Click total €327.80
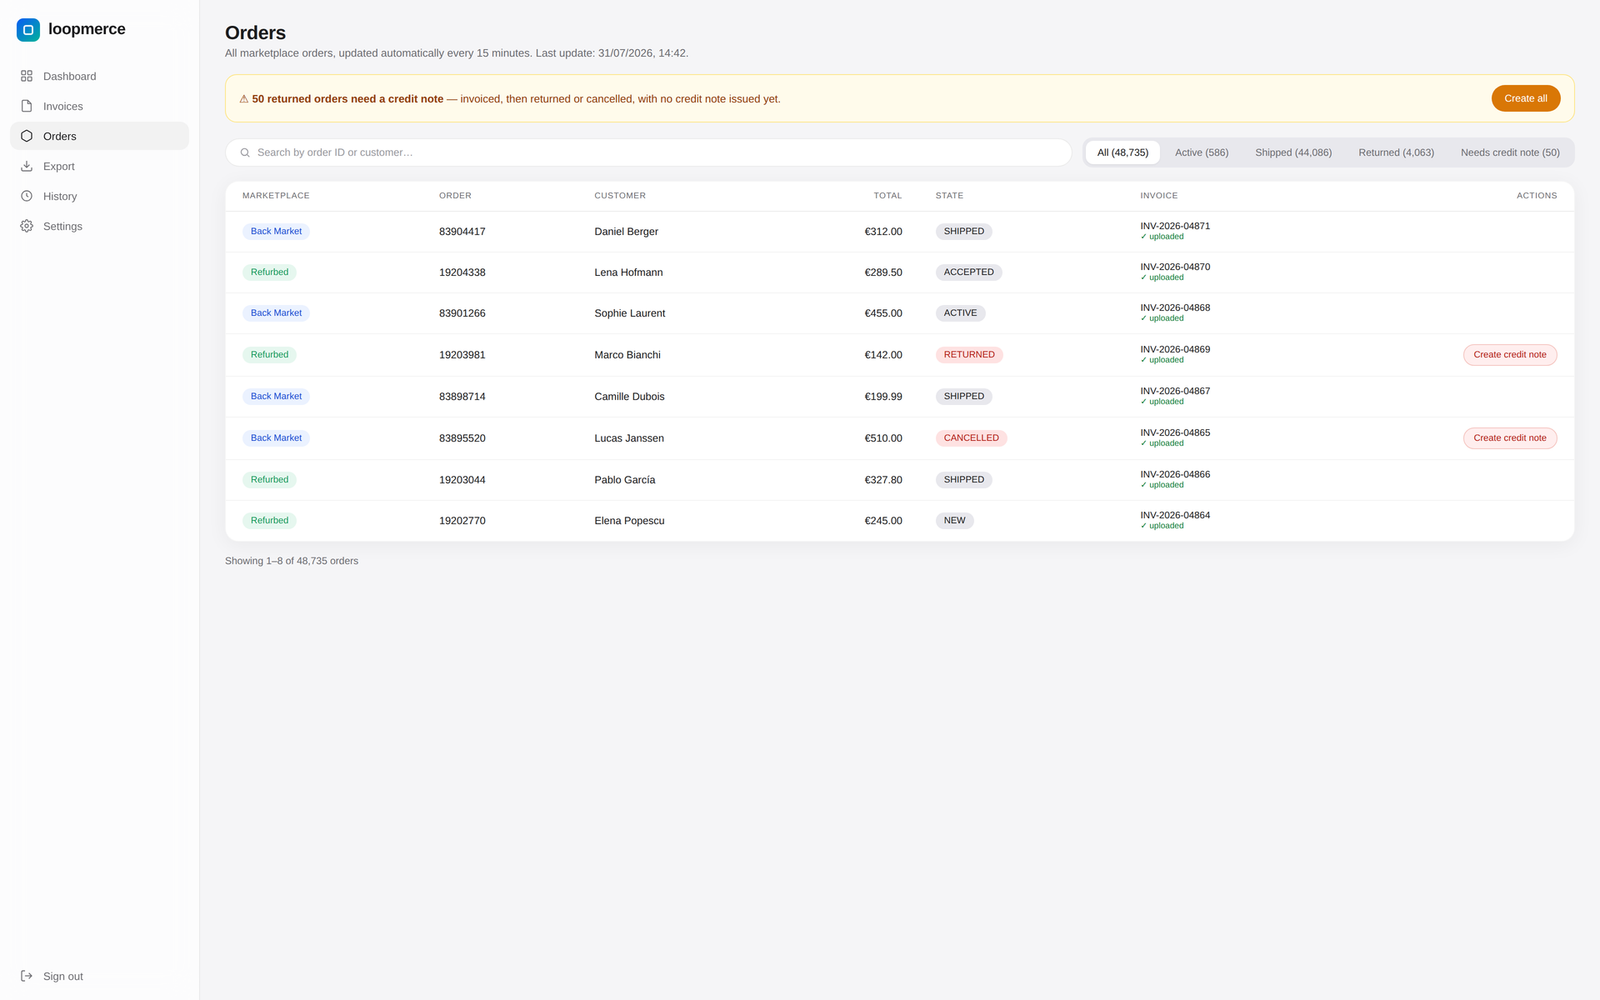This screenshot has width=1600, height=1000. [x=883, y=480]
